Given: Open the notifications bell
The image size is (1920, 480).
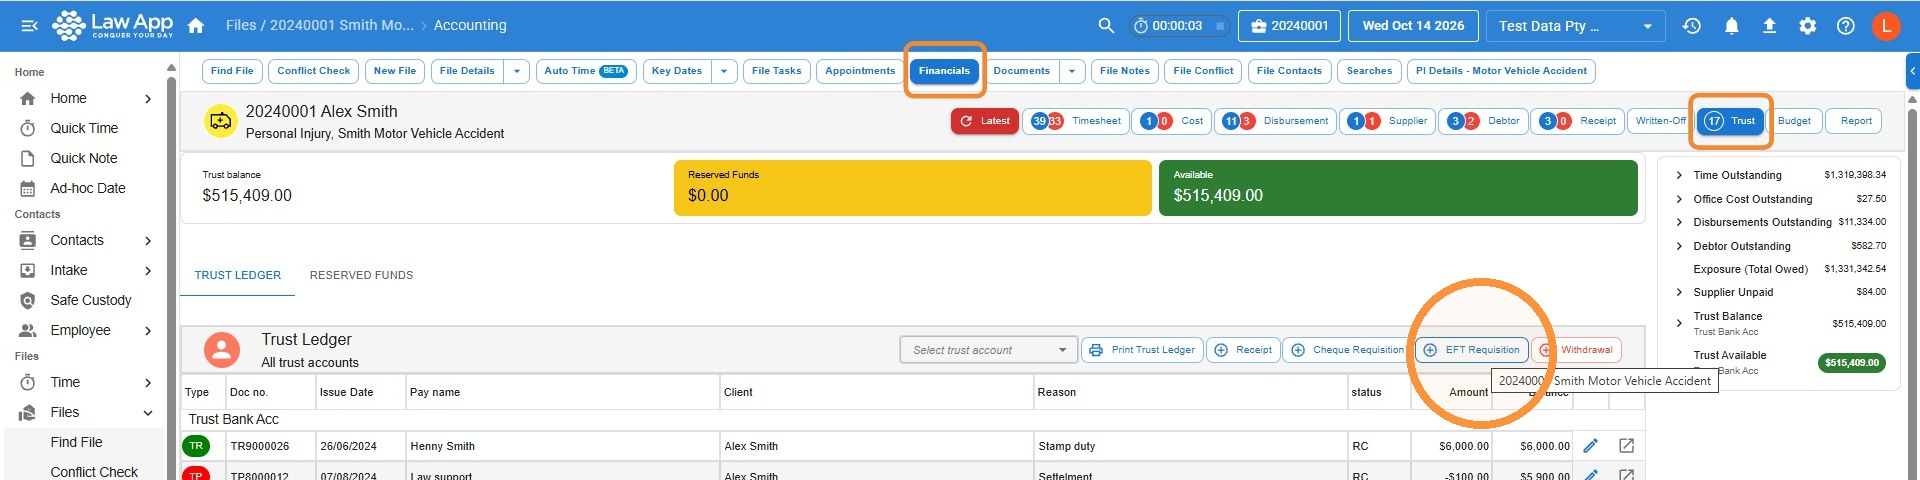Looking at the screenshot, I should click(1731, 26).
